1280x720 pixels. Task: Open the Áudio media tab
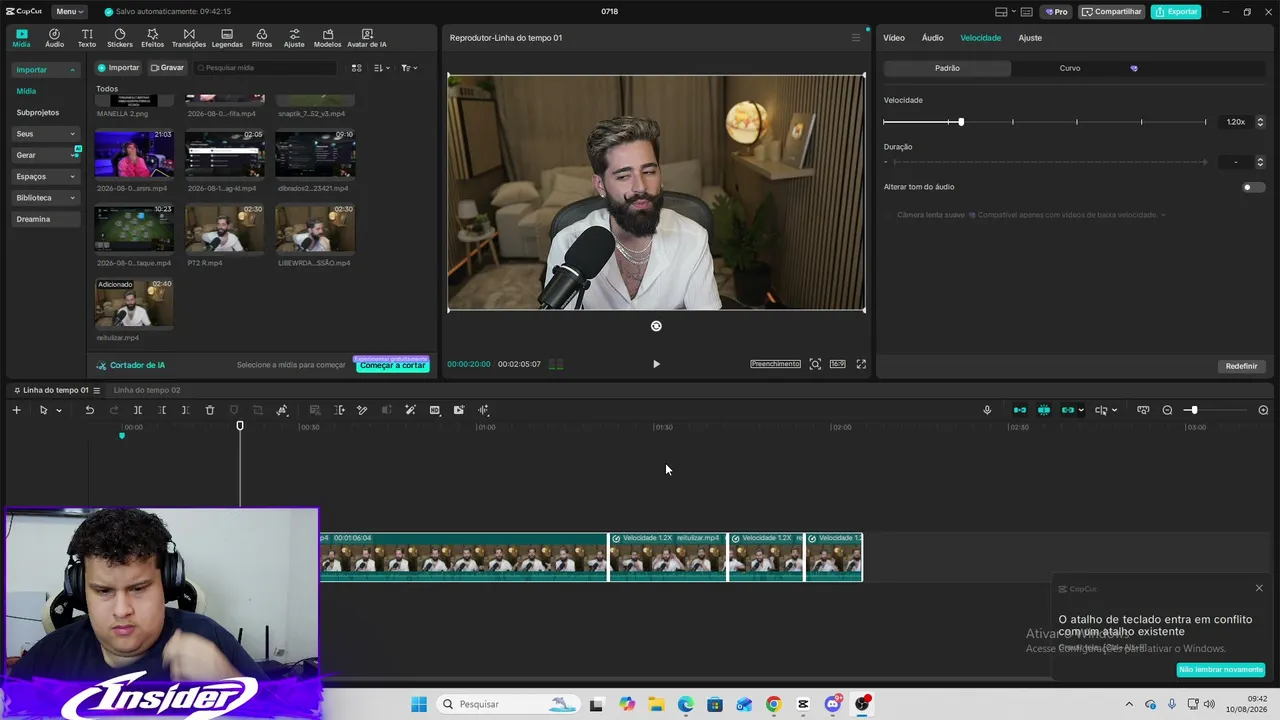(x=54, y=38)
